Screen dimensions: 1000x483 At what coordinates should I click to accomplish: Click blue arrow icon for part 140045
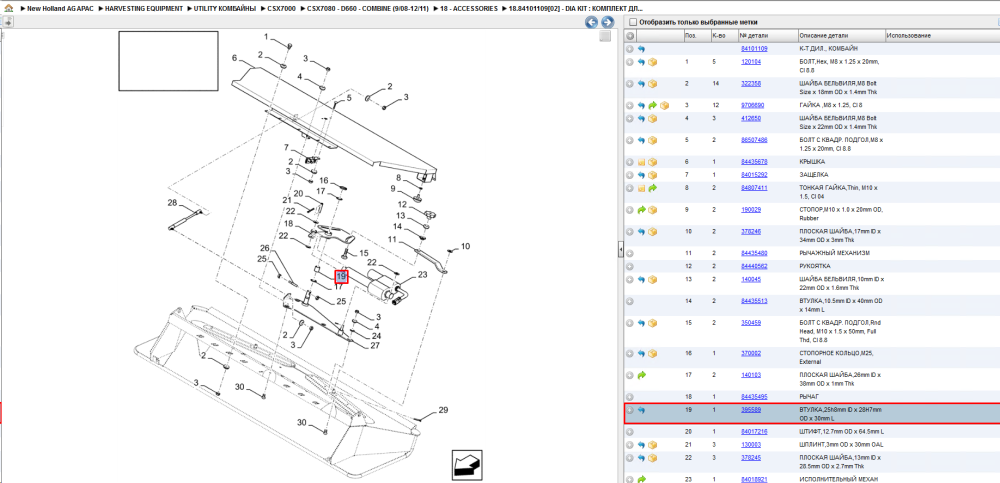click(x=642, y=279)
